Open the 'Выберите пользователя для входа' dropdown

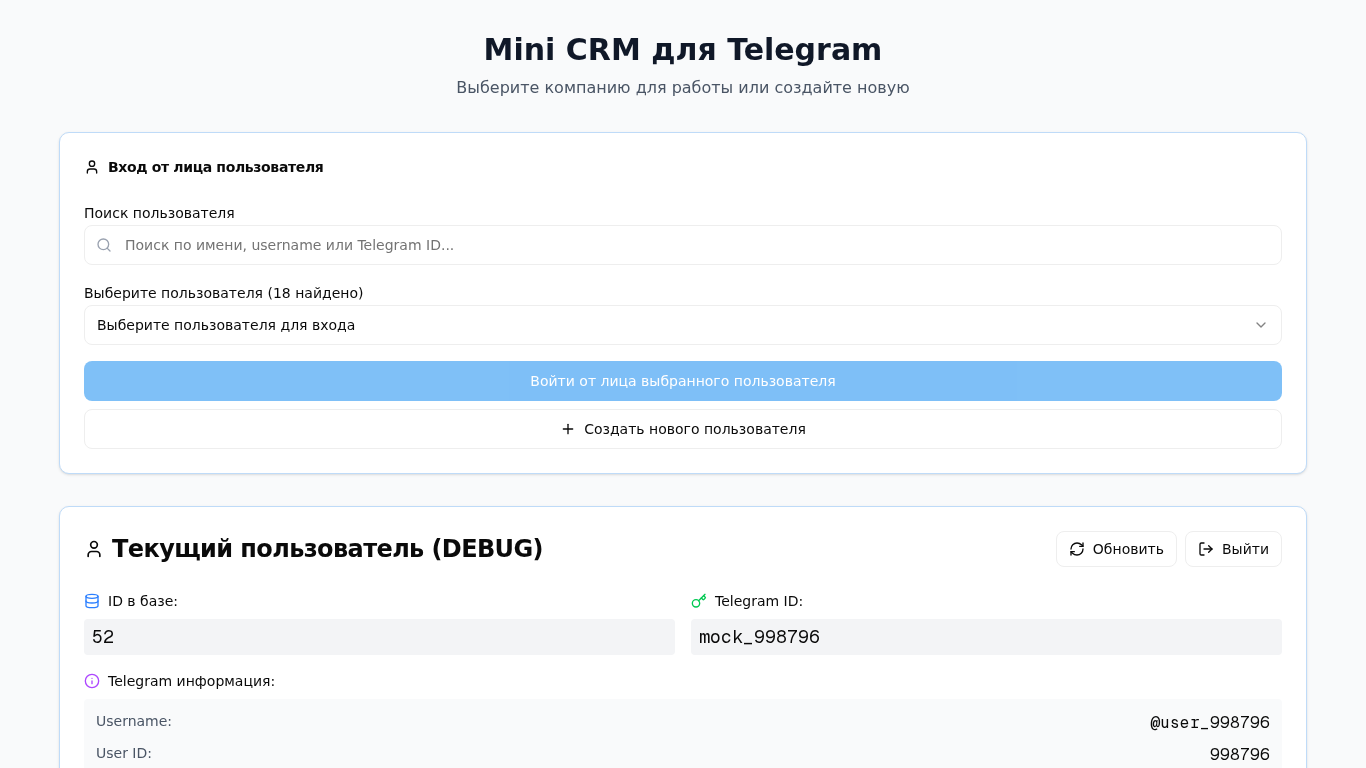point(683,325)
